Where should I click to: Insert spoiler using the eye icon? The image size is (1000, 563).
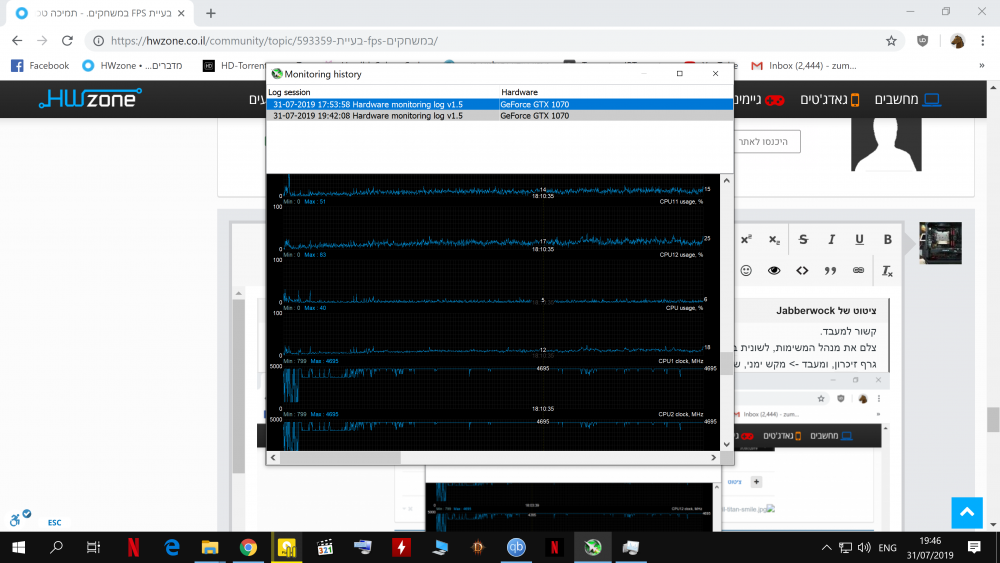(x=774, y=270)
